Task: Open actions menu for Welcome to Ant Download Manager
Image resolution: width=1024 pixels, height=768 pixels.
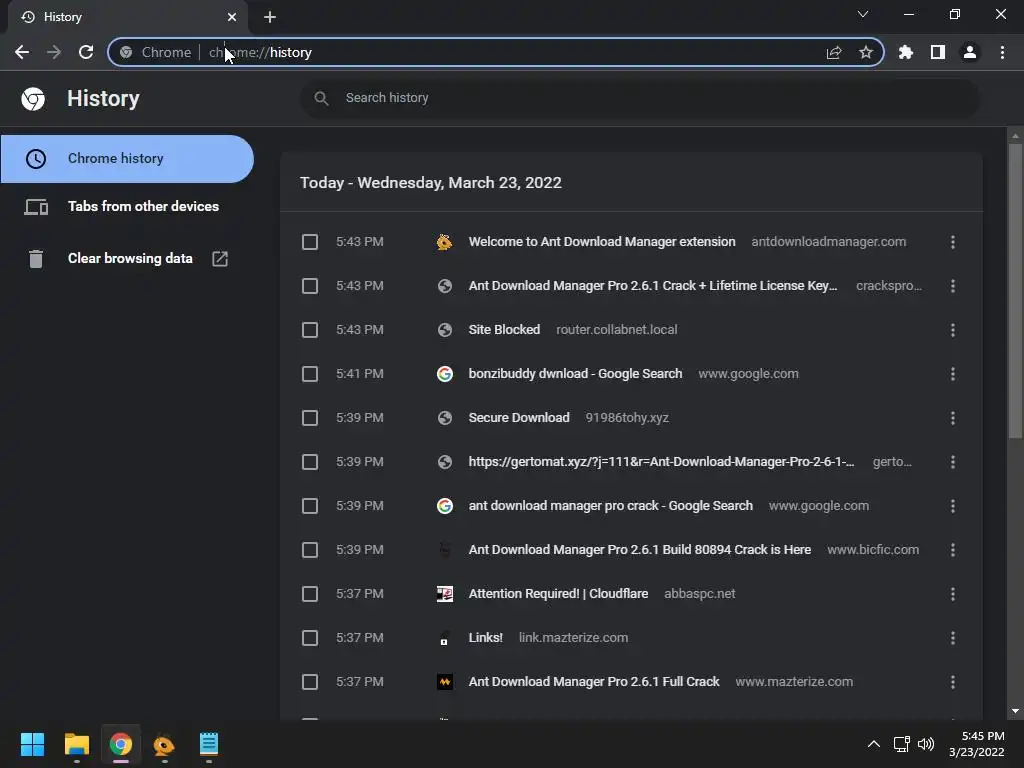Action: tap(953, 242)
